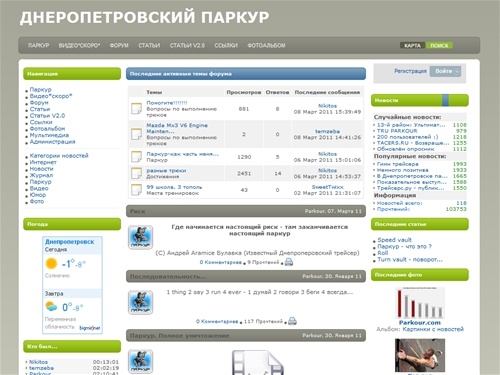The width and height of the screenshot is (500, 375).
Task: Open temzeba last poster in forum table
Action: (x=327, y=131)
